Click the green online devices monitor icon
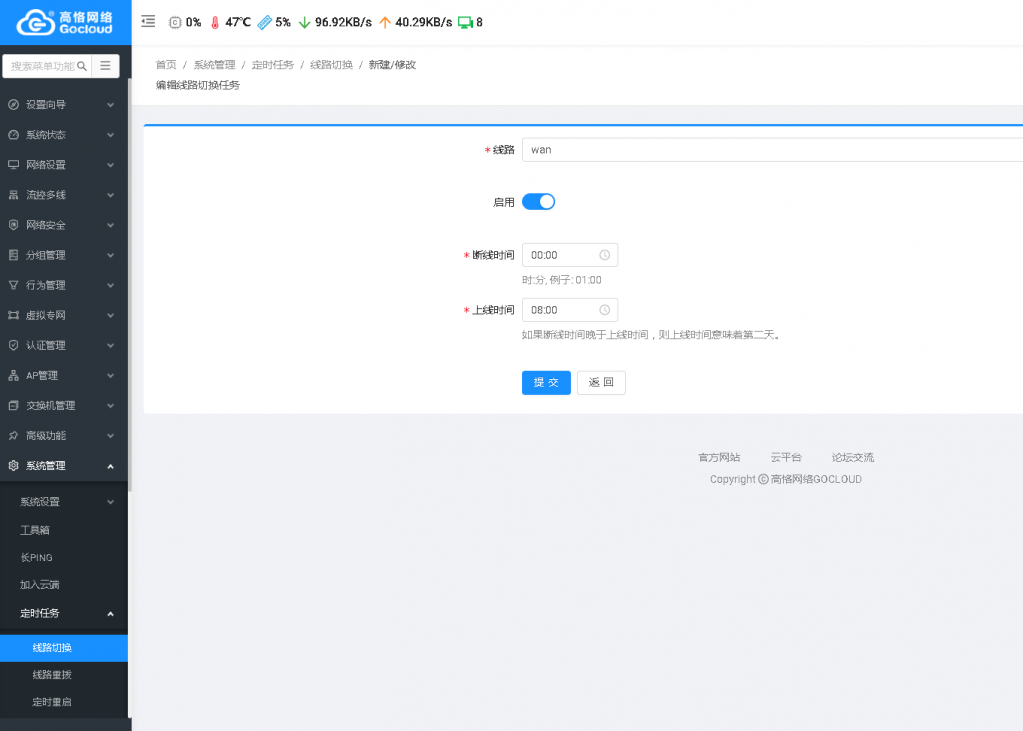 click(x=465, y=22)
